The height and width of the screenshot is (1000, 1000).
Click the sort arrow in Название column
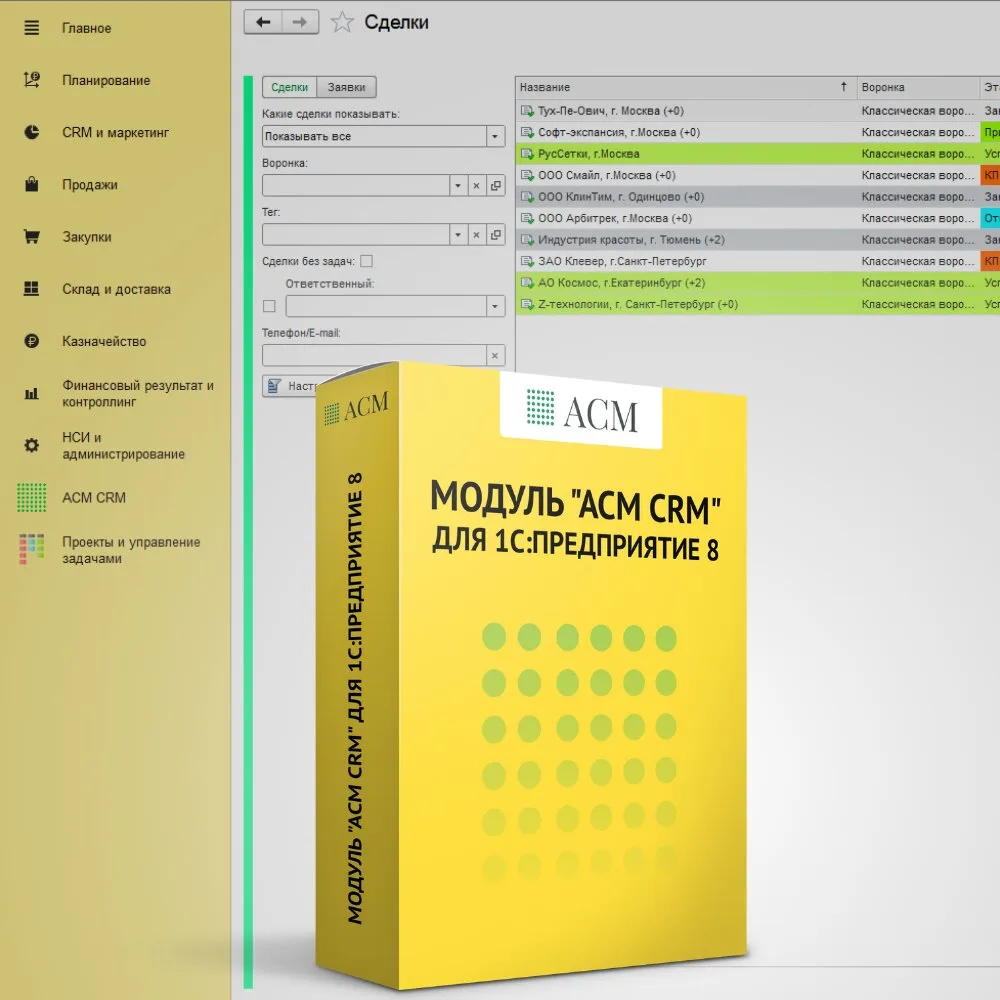coord(843,87)
